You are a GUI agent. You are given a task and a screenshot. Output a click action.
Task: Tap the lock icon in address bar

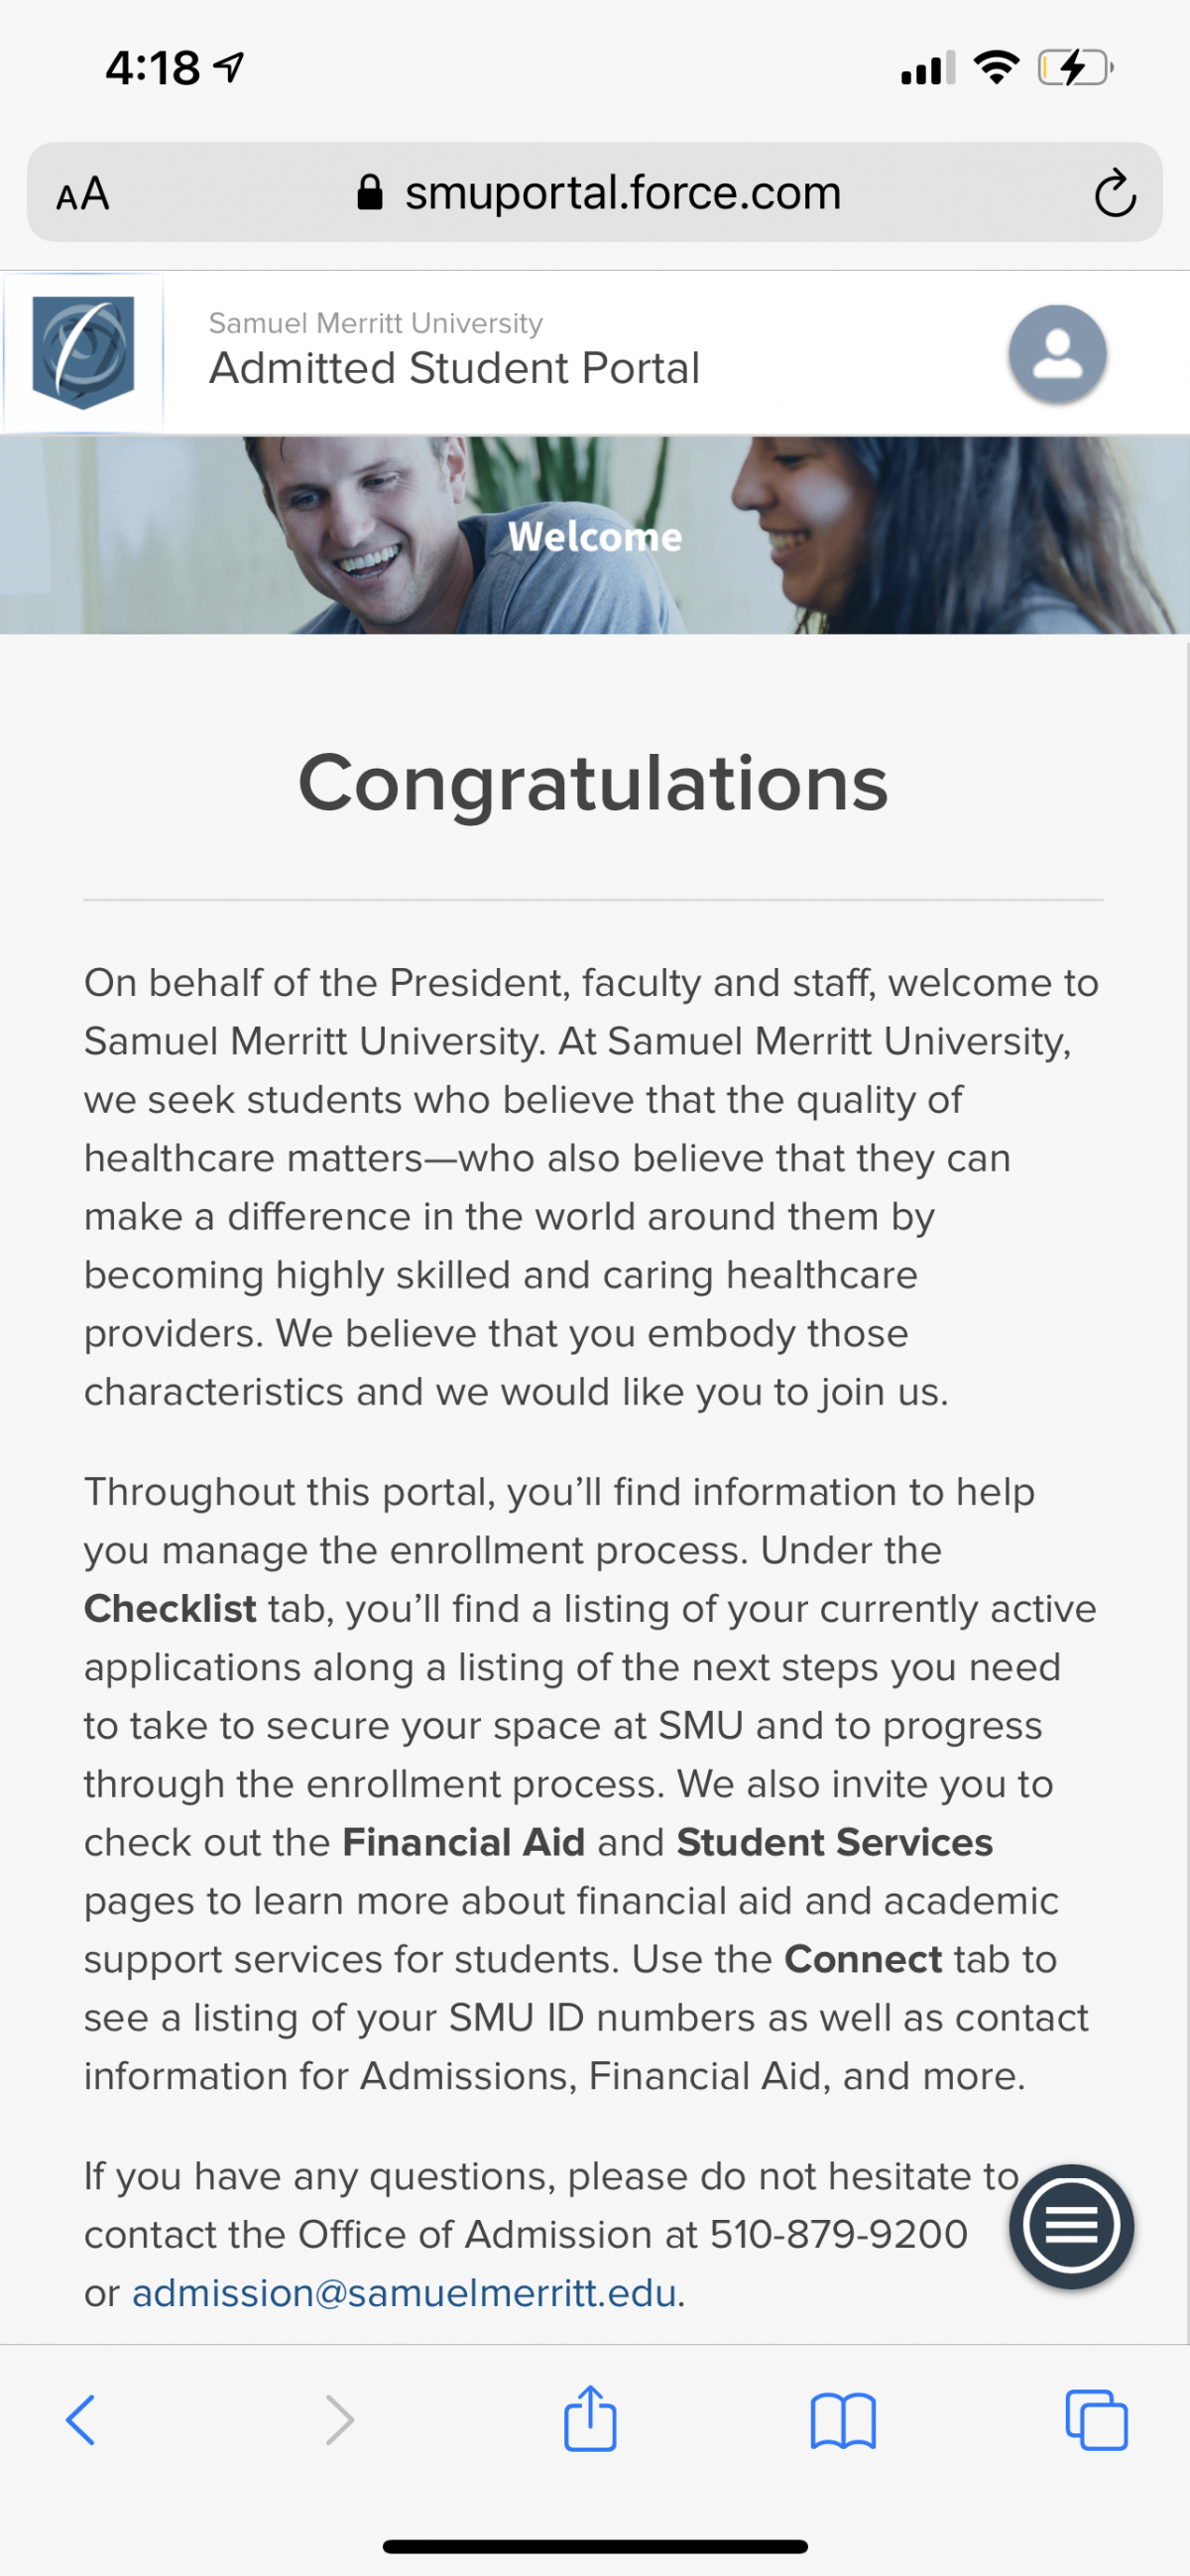pyautogui.click(x=370, y=192)
